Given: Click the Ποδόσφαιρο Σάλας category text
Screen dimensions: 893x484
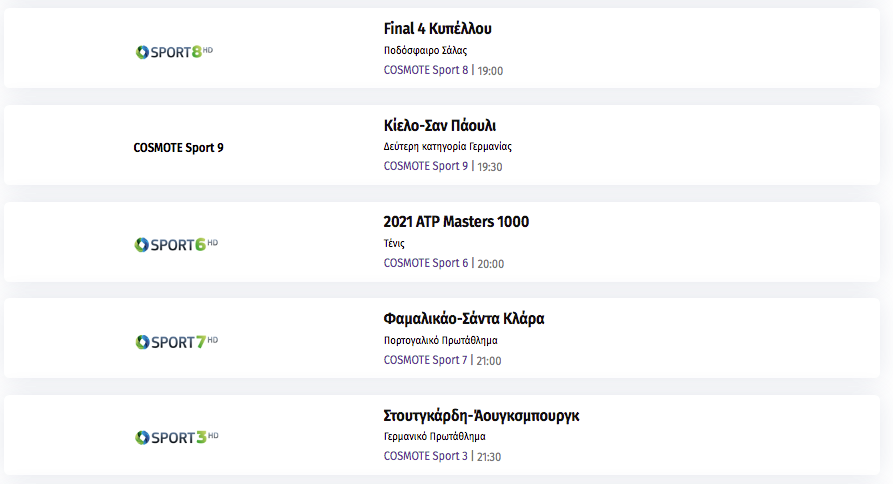Looking at the screenshot, I should pos(425,50).
